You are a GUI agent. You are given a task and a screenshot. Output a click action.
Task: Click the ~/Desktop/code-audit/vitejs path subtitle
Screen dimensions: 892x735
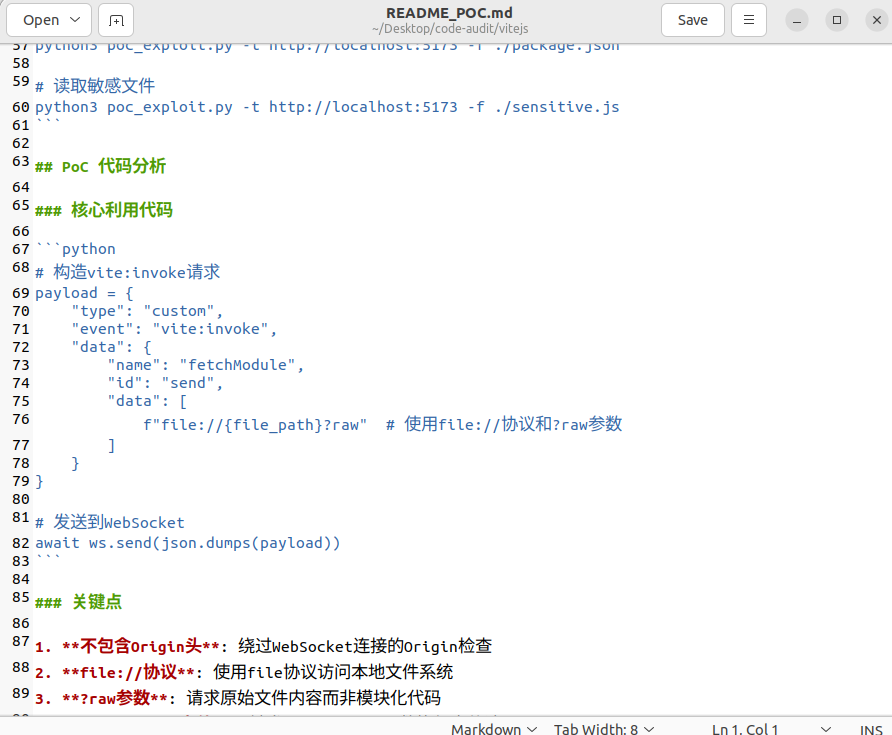click(x=450, y=28)
